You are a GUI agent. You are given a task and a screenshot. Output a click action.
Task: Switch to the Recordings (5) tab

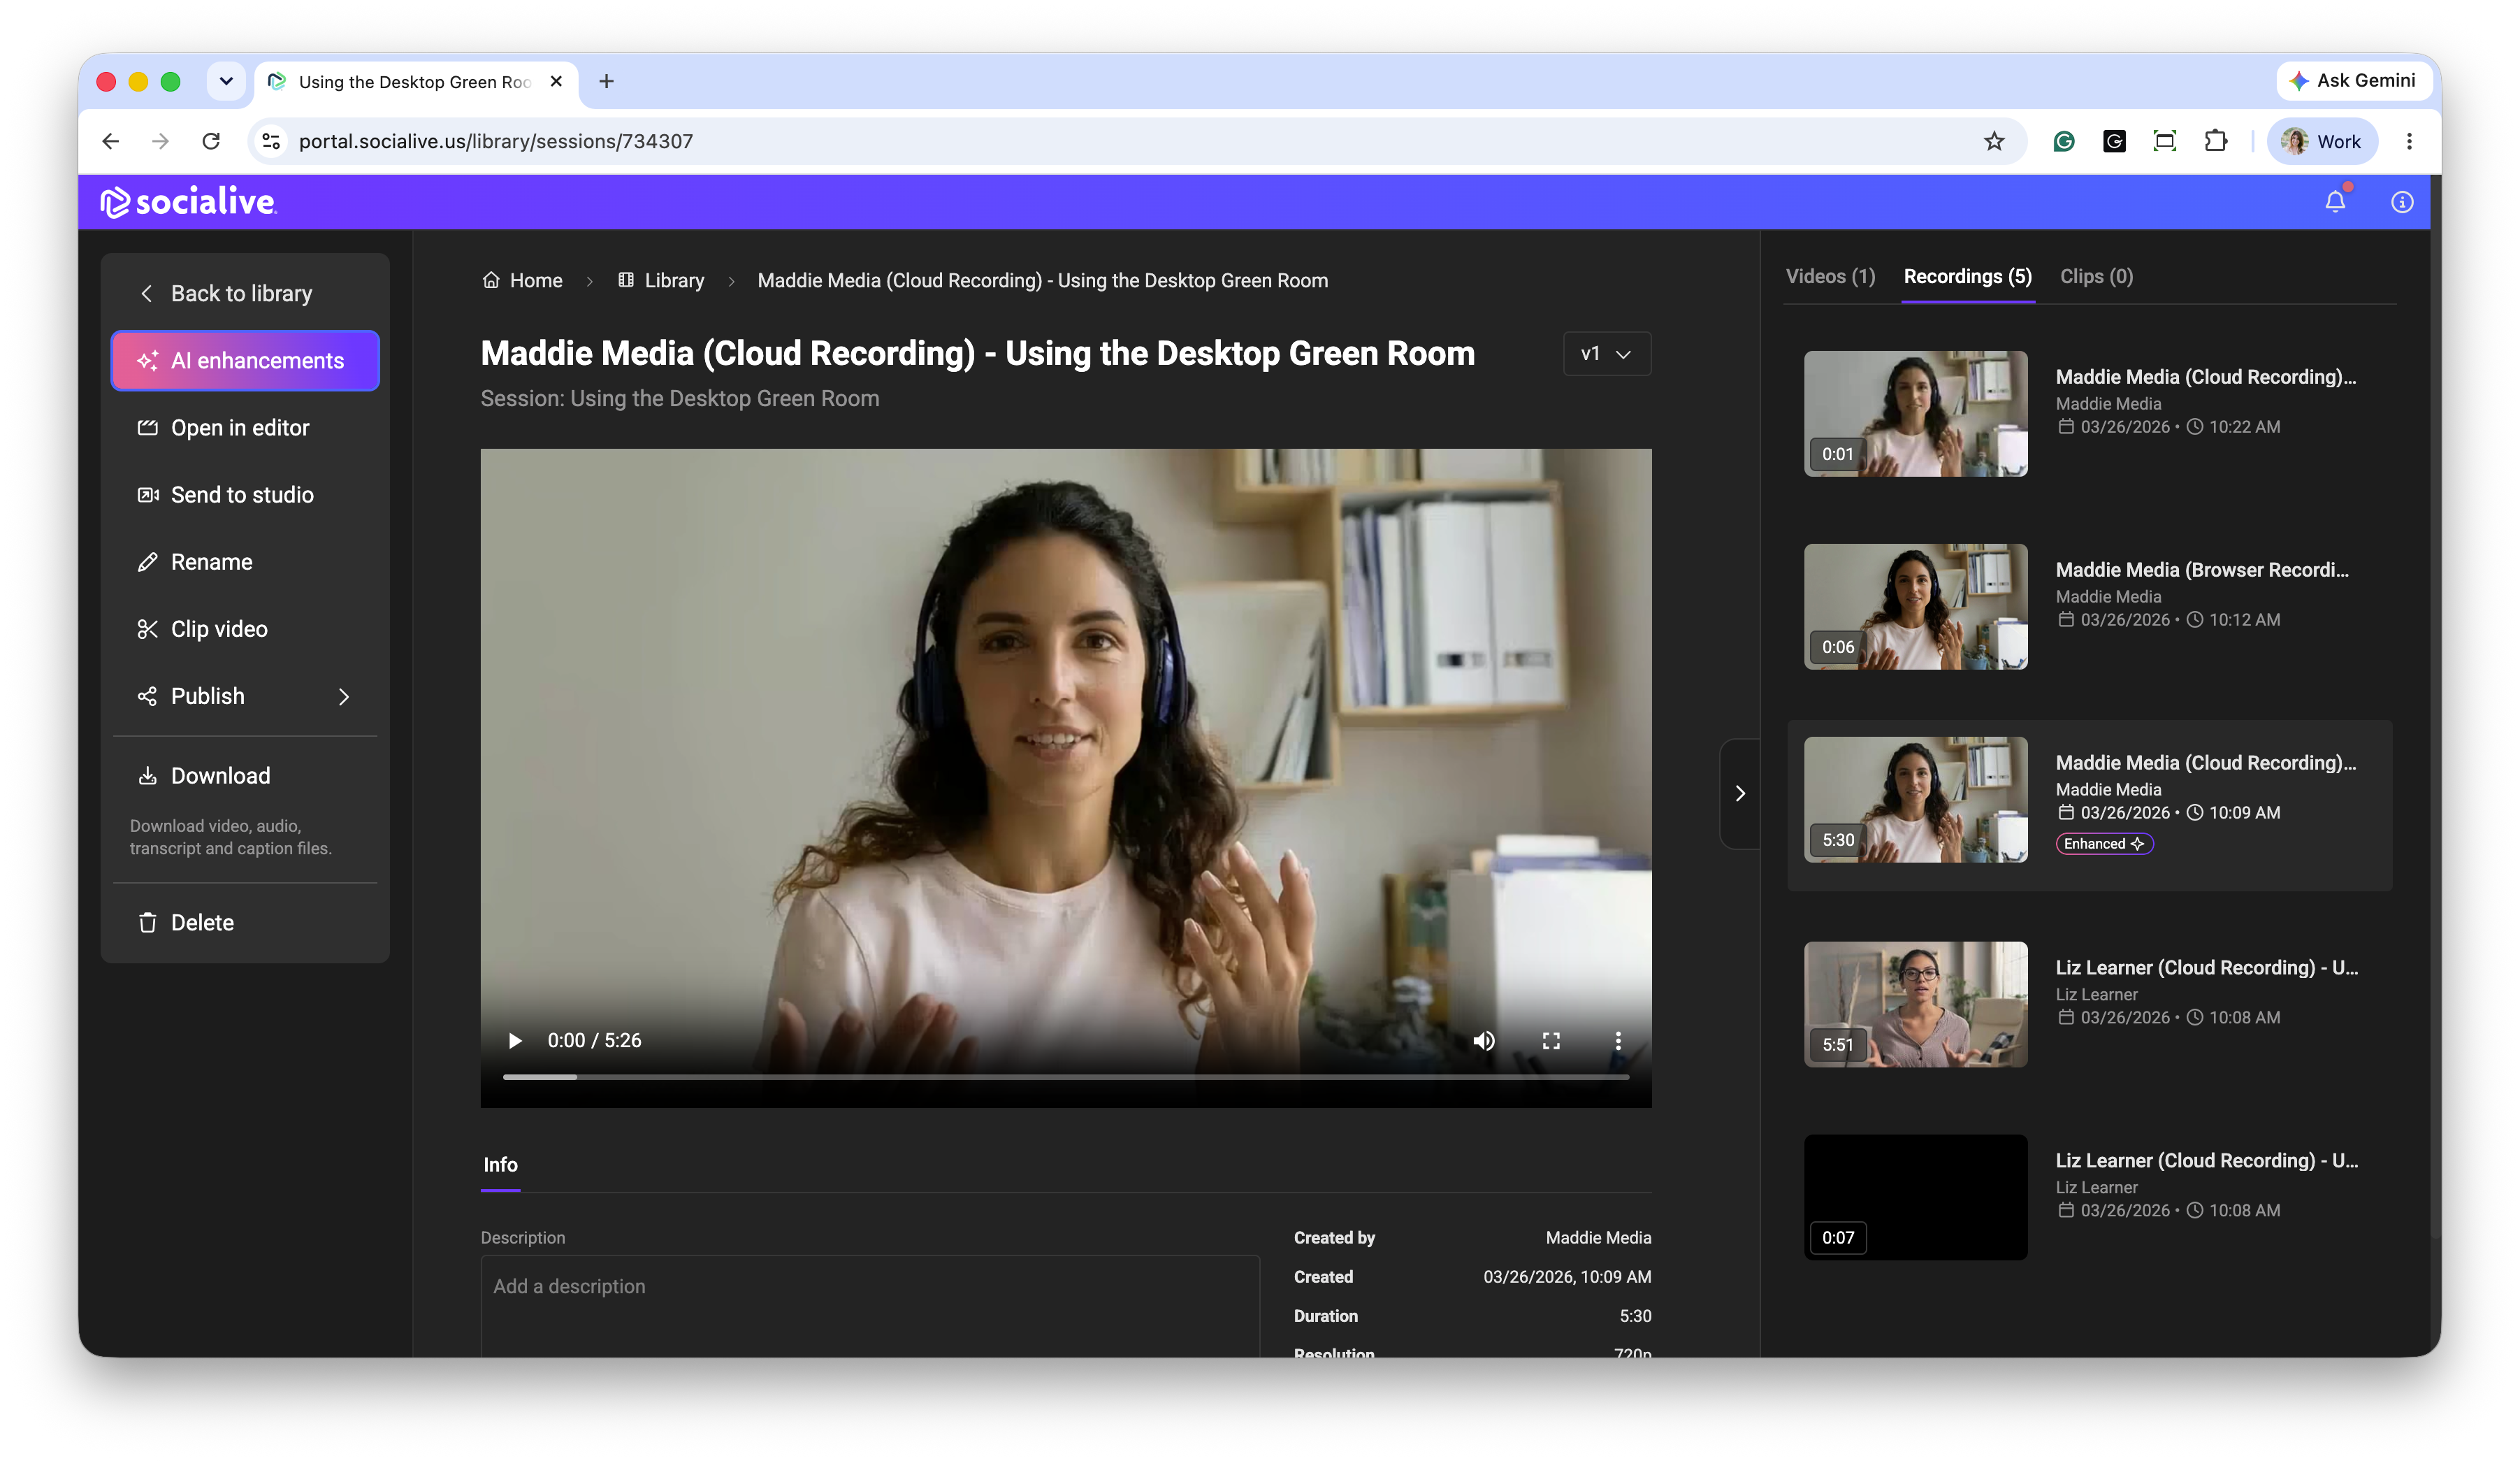(x=1967, y=276)
